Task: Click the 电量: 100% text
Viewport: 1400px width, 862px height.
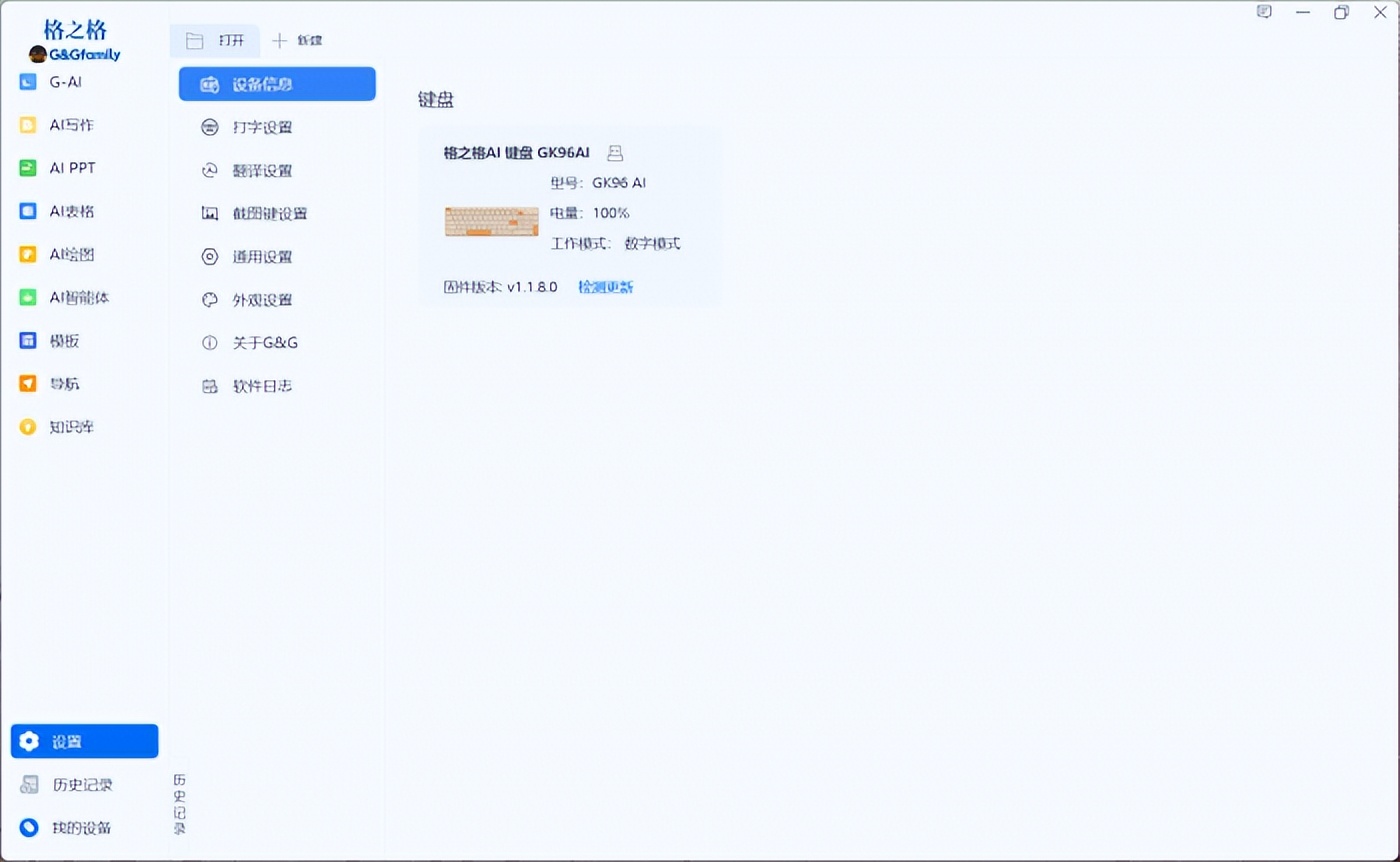Action: coord(590,213)
